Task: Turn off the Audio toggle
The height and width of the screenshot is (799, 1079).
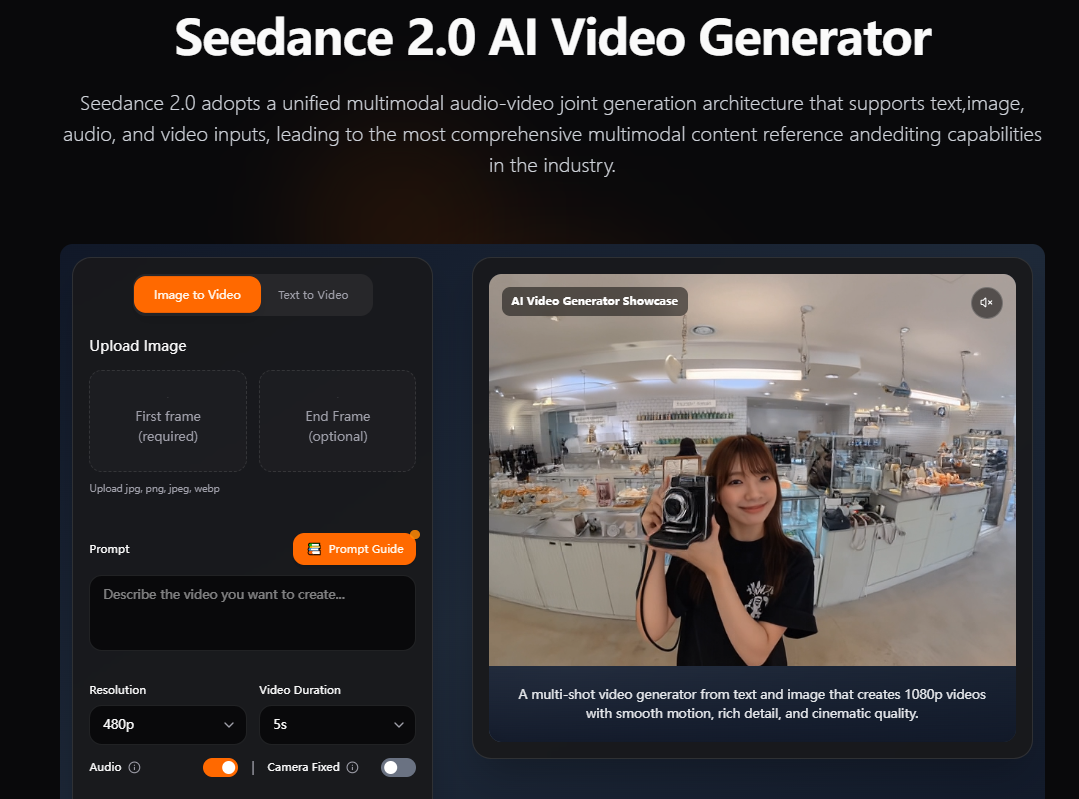Action: click(220, 767)
